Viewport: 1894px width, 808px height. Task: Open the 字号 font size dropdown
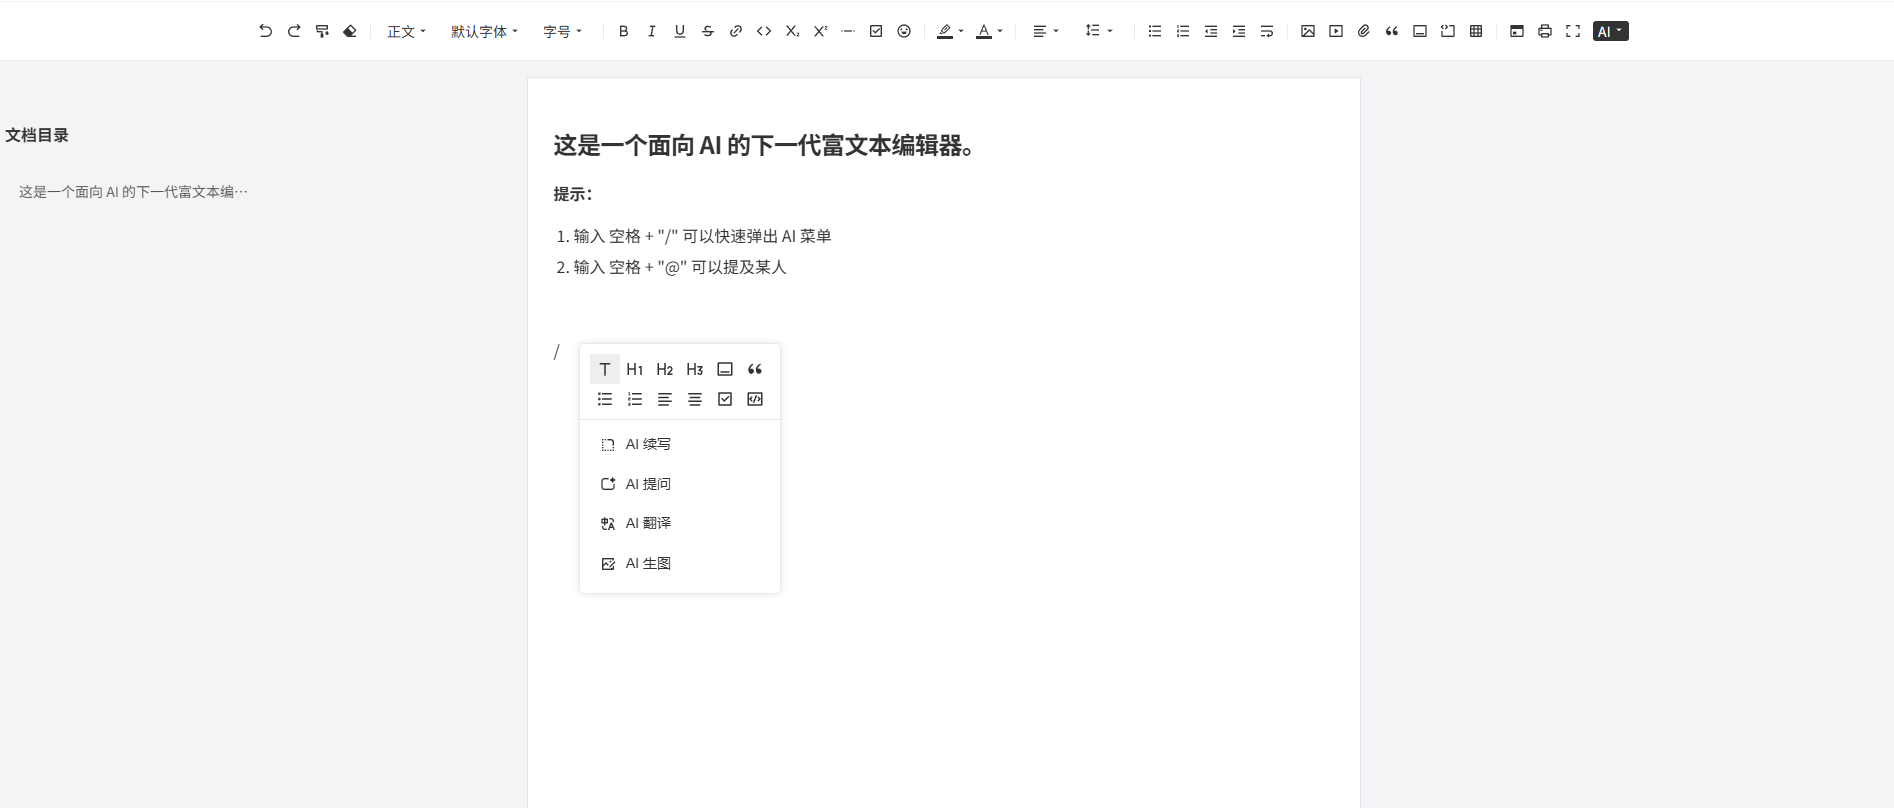(562, 31)
